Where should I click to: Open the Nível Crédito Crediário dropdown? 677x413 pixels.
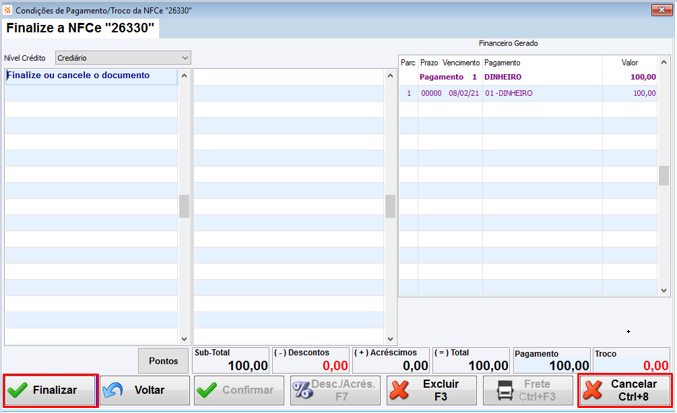[x=123, y=58]
